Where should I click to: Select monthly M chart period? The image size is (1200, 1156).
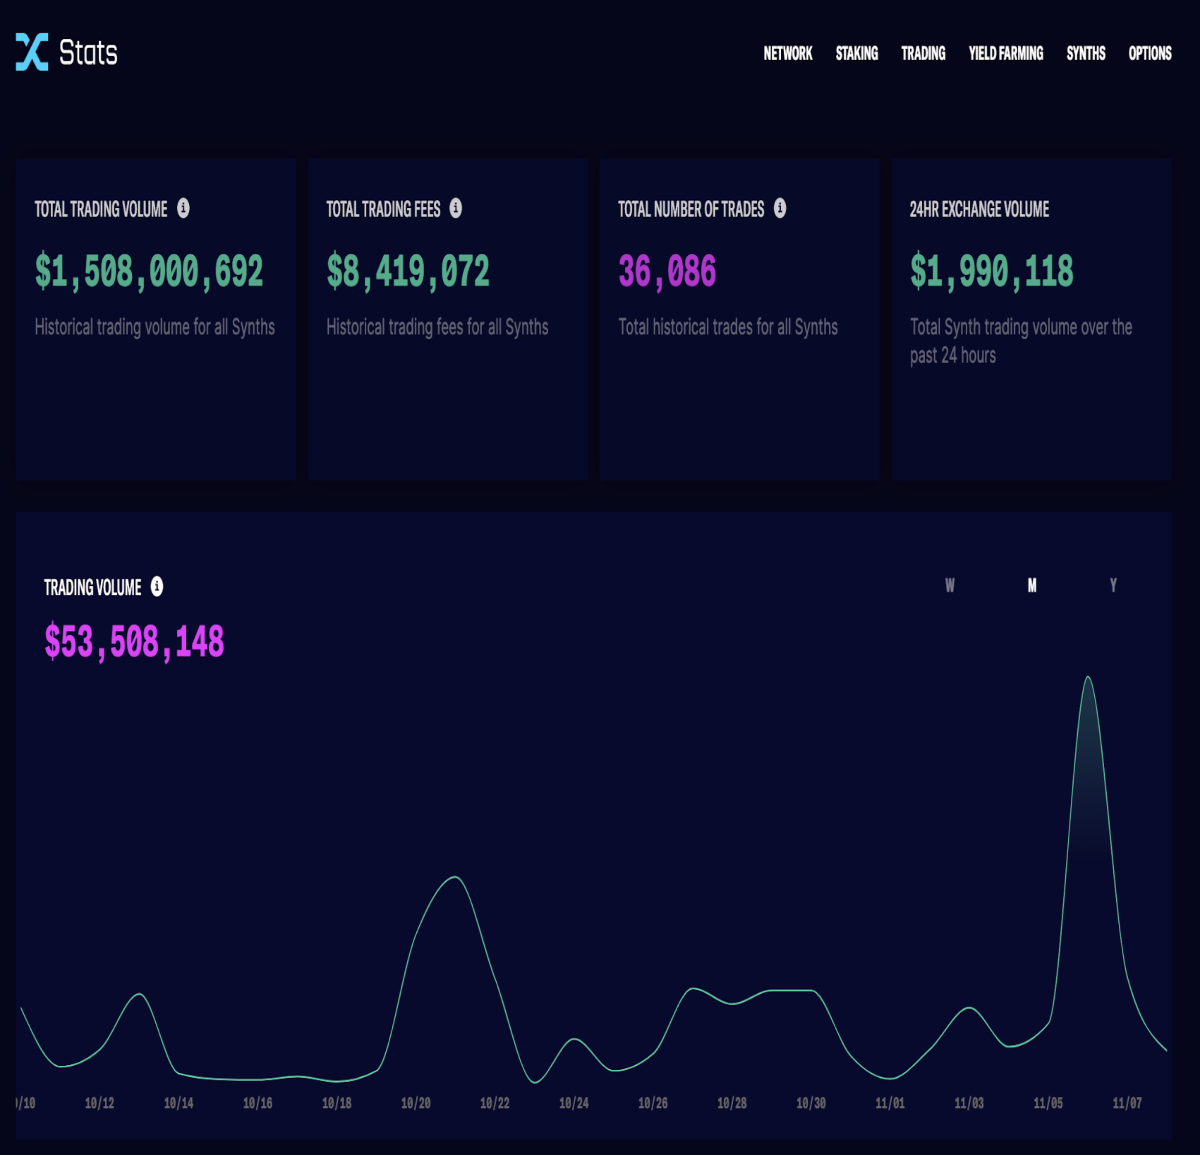[x=1032, y=586]
